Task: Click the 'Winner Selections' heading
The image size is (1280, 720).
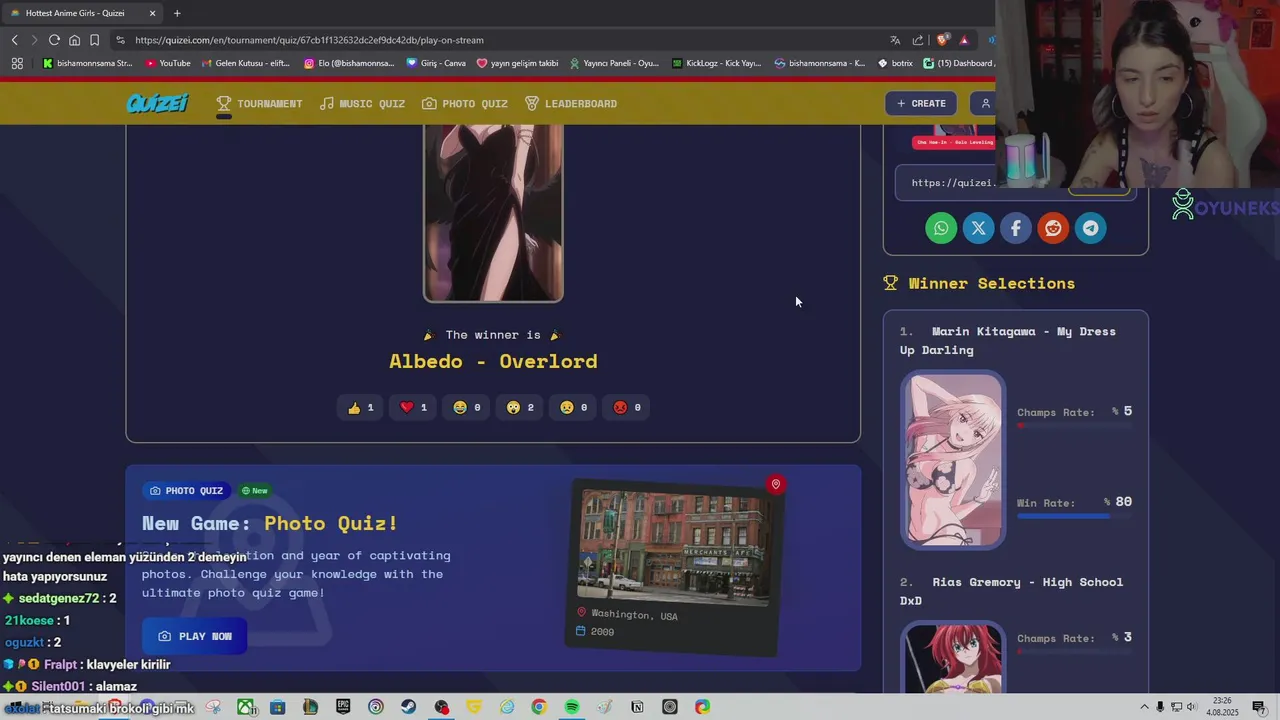Action: tap(991, 283)
